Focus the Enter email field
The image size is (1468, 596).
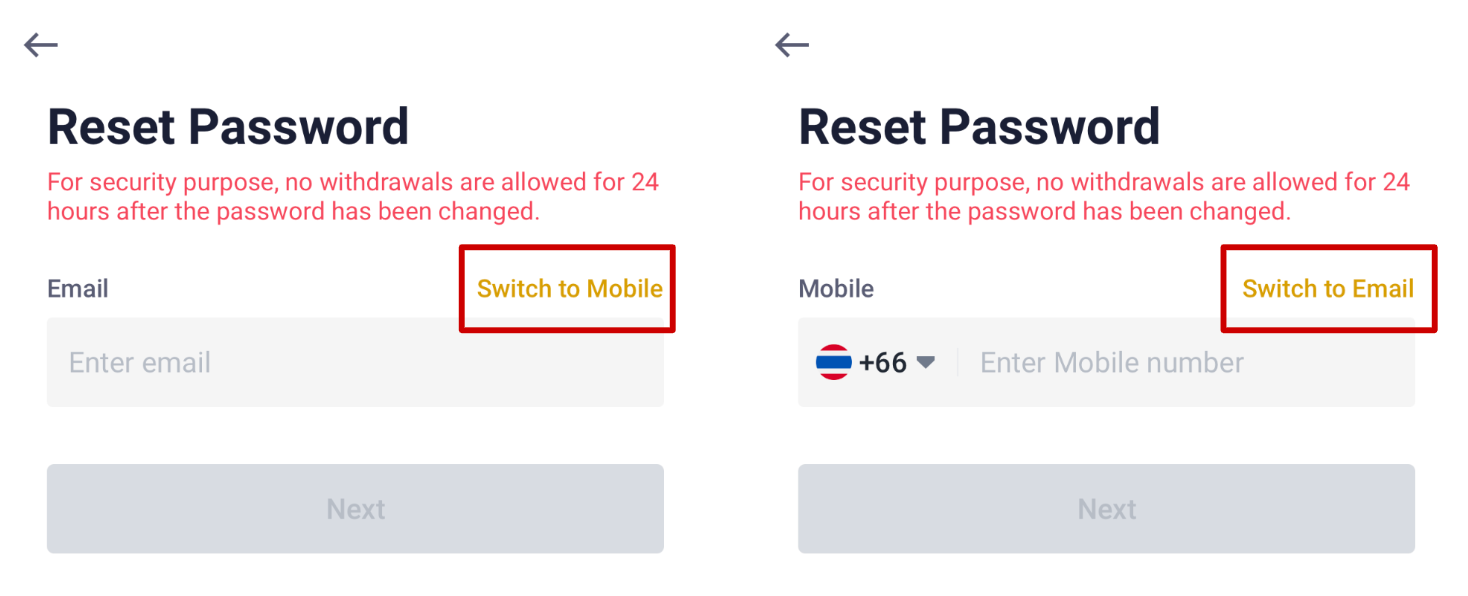pyautogui.click(x=355, y=362)
